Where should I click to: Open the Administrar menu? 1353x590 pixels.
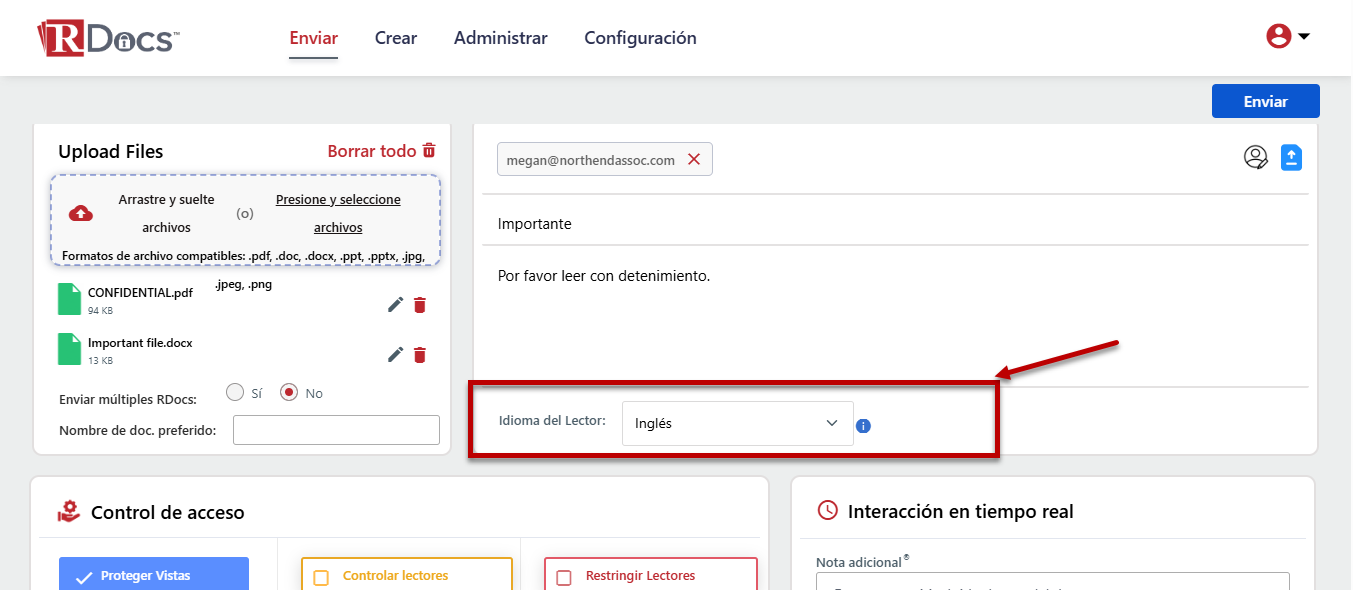pyautogui.click(x=500, y=38)
